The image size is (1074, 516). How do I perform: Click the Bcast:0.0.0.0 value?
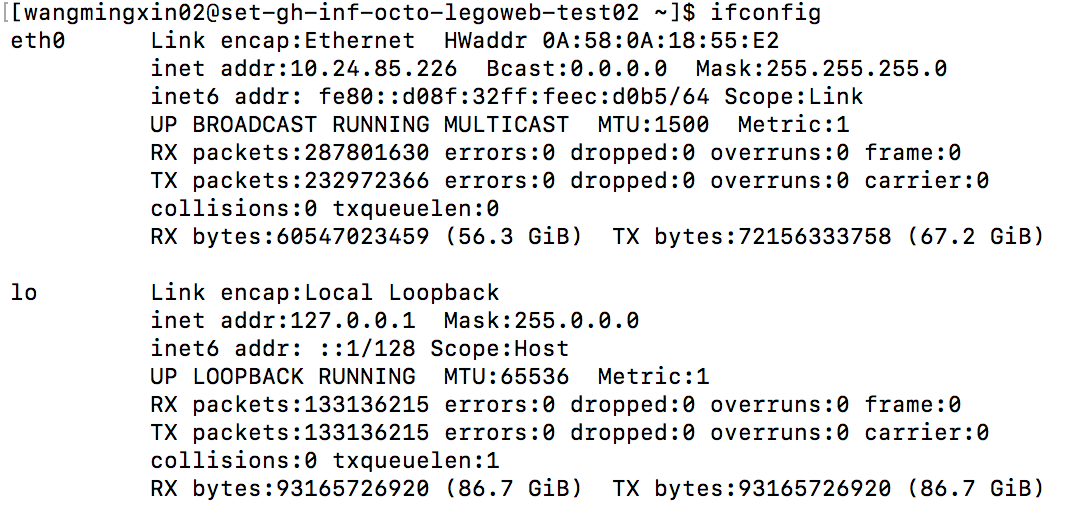[576, 69]
